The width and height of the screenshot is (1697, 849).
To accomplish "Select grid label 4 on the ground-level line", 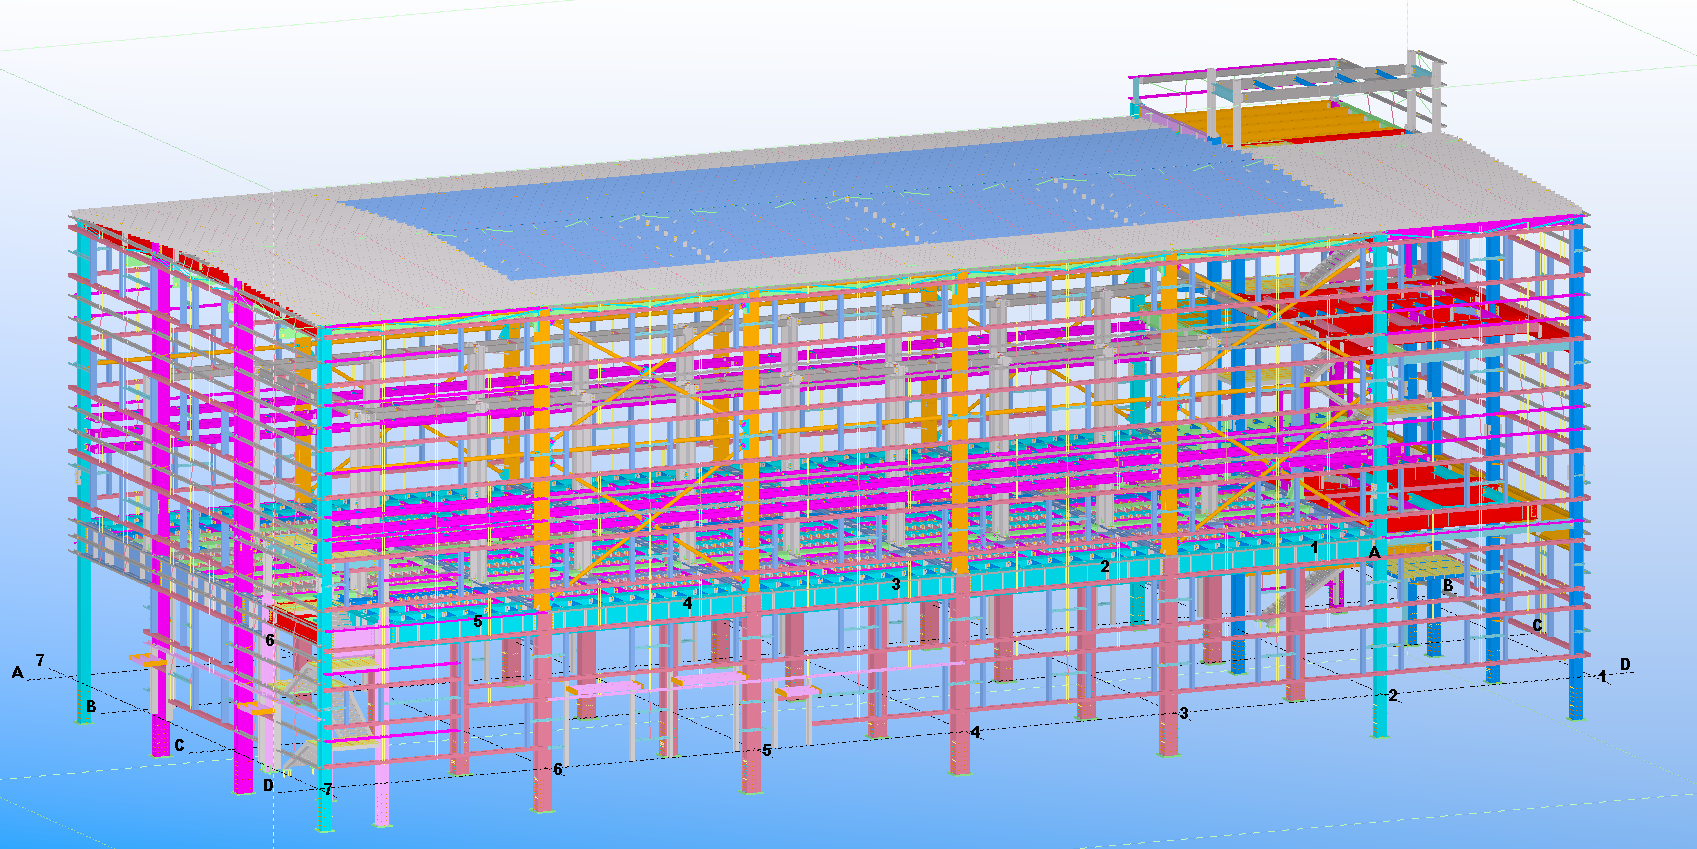I will pos(975,732).
